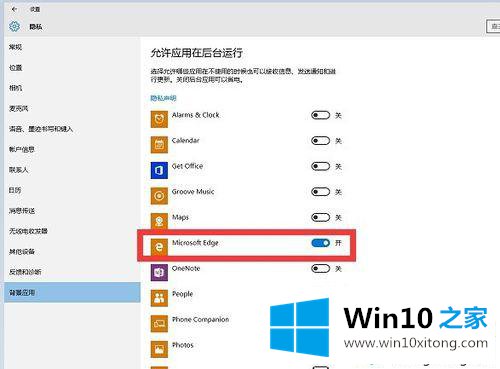Viewport: 500px width, 369px height.
Task: Click the Maps app icon
Action: (x=159, y=221)
